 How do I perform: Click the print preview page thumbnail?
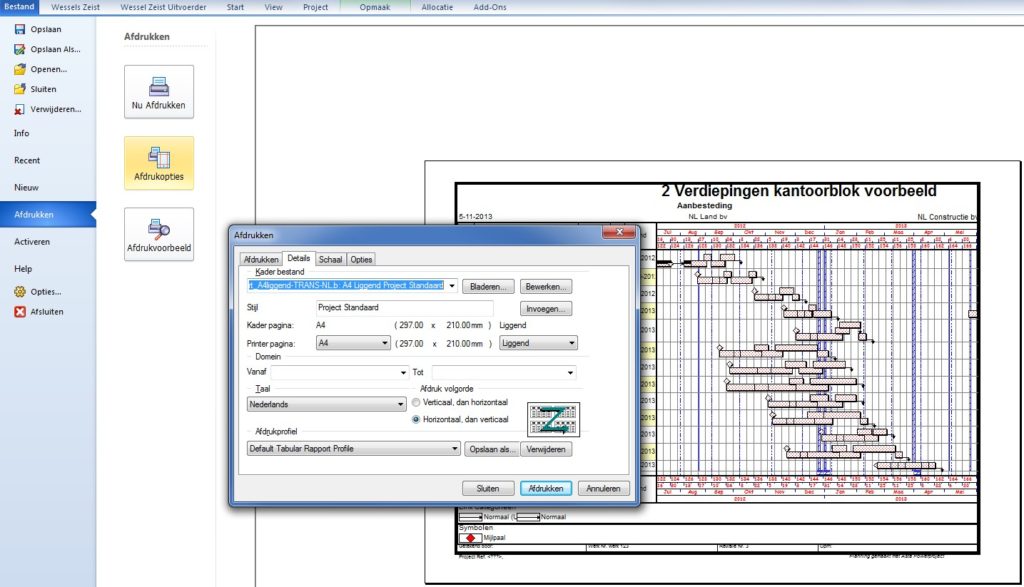point(723,372)
